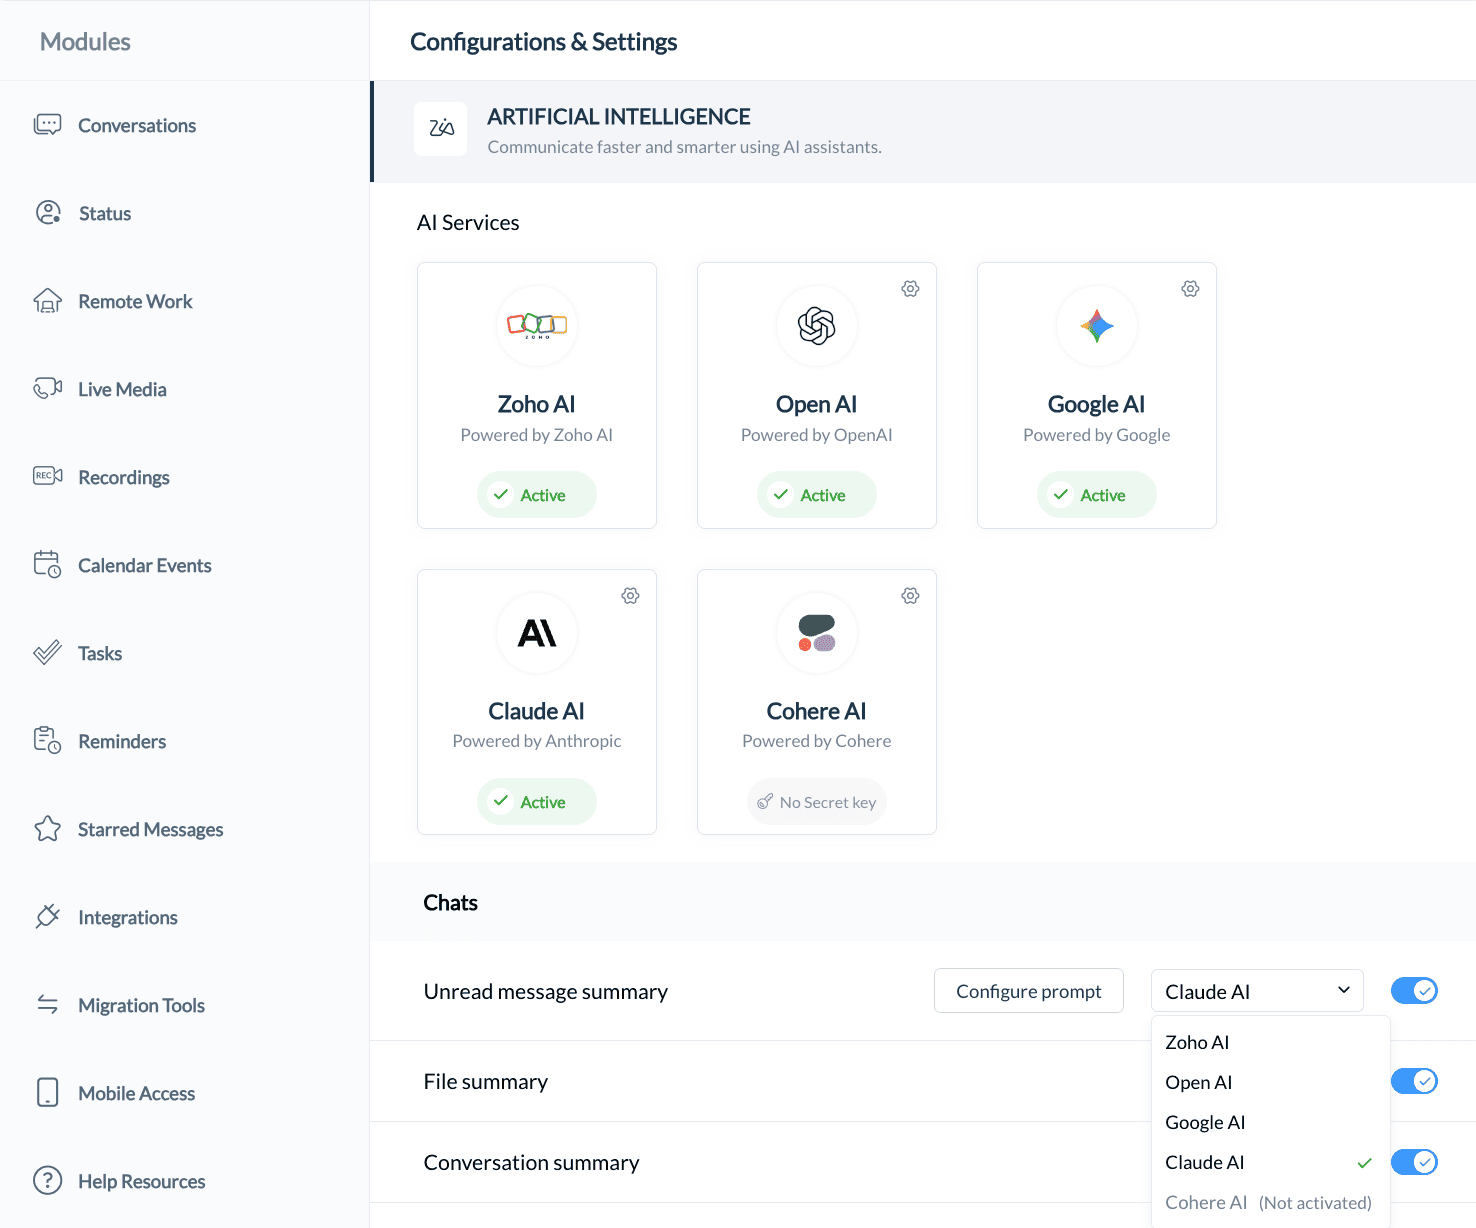This screenshot has height=1228, width=1476.
Task: Collapse the Claude AI model dropdown
Action: point(1257,991)
